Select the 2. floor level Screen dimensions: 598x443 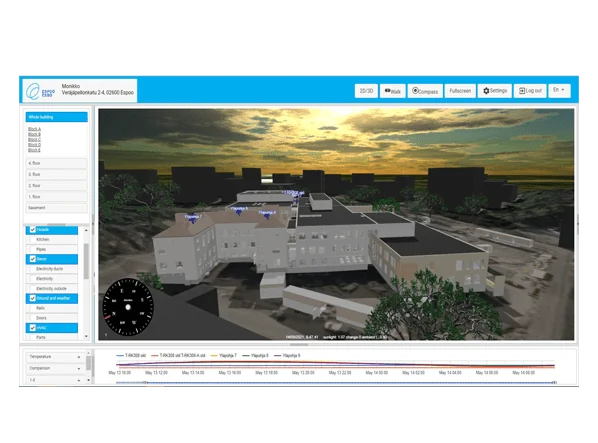[x=56, y=186]
